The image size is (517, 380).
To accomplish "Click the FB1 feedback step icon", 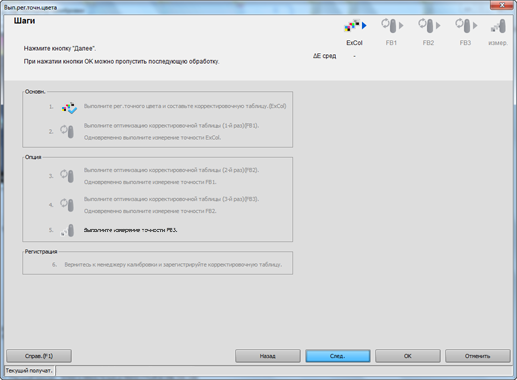I will 392,26.
